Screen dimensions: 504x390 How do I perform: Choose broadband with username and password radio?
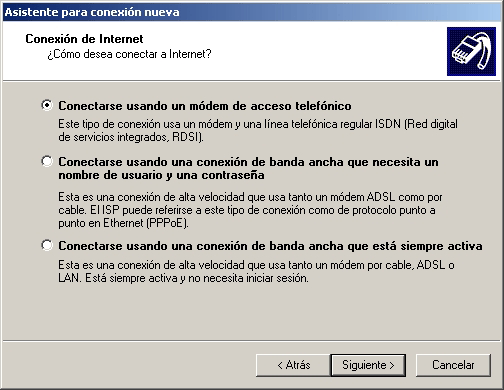pos(47,161)
